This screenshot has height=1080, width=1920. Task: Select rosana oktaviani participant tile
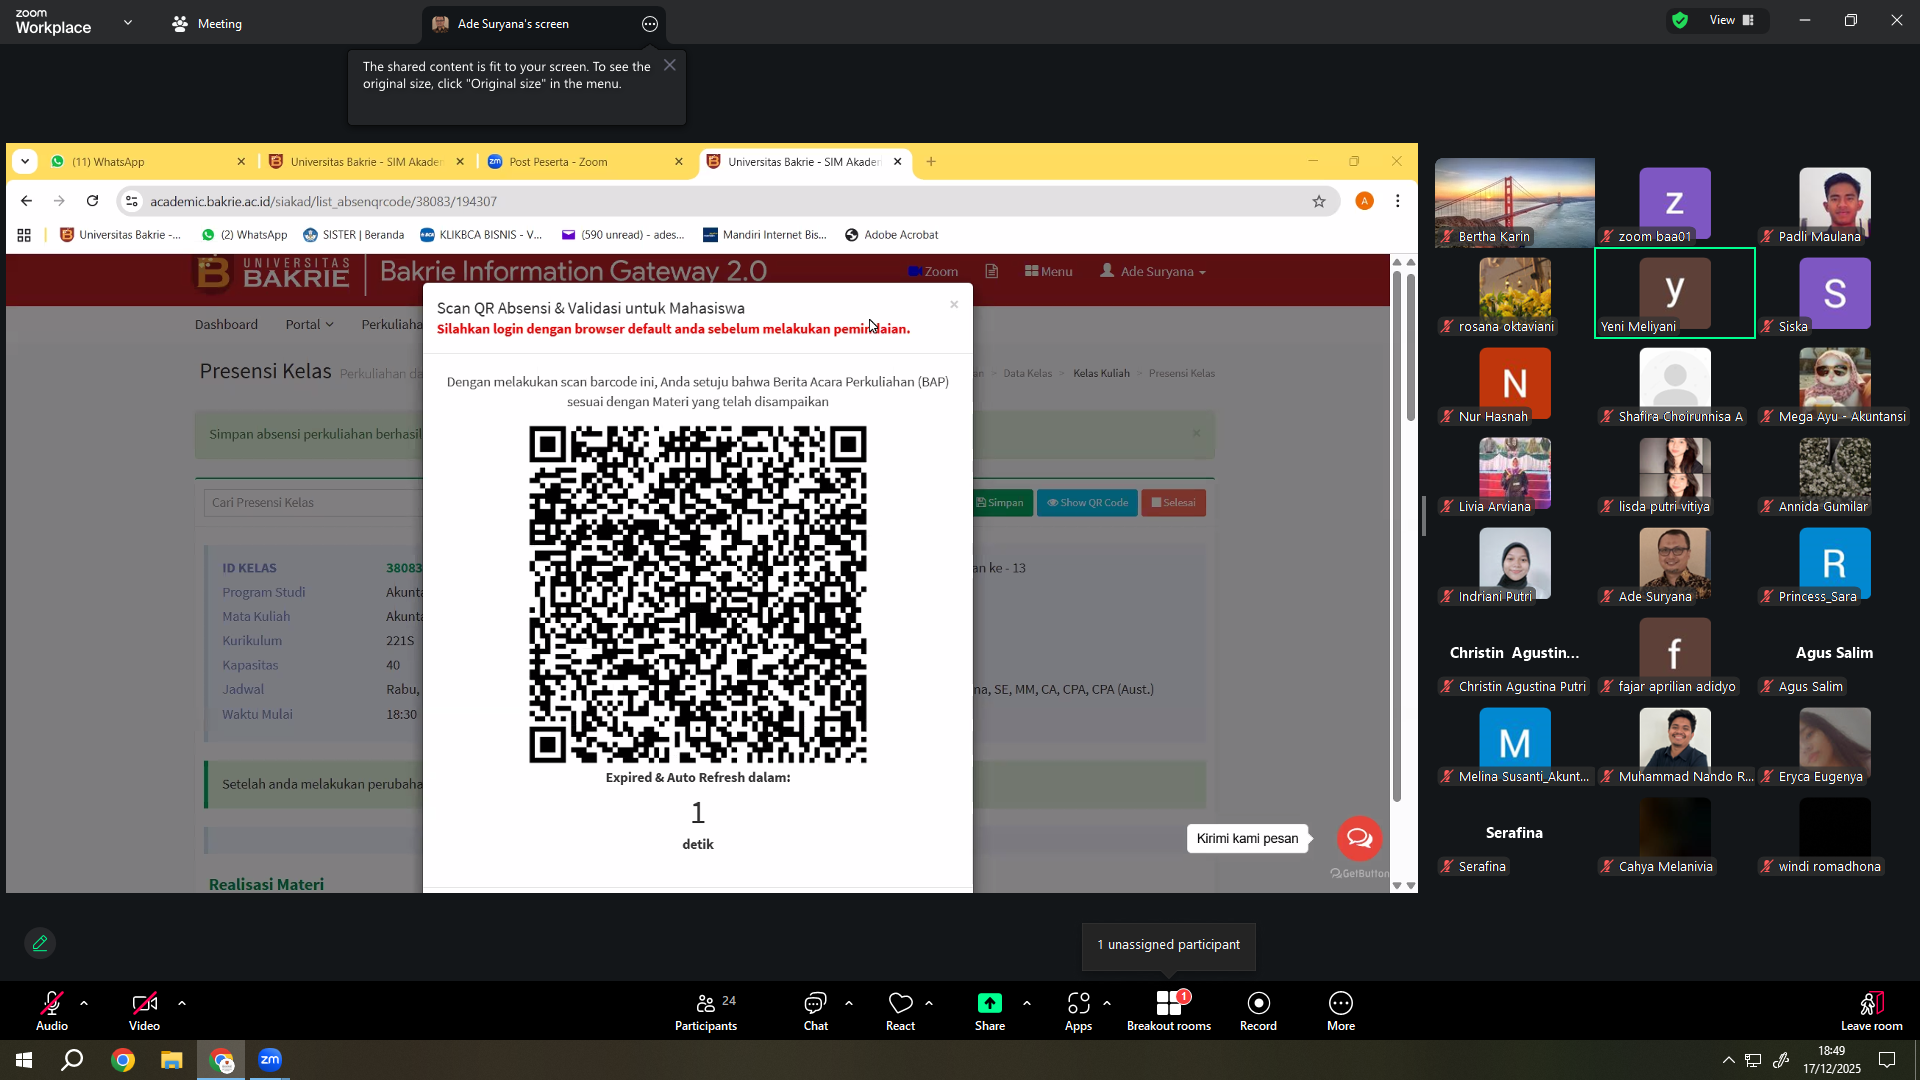1515,293
